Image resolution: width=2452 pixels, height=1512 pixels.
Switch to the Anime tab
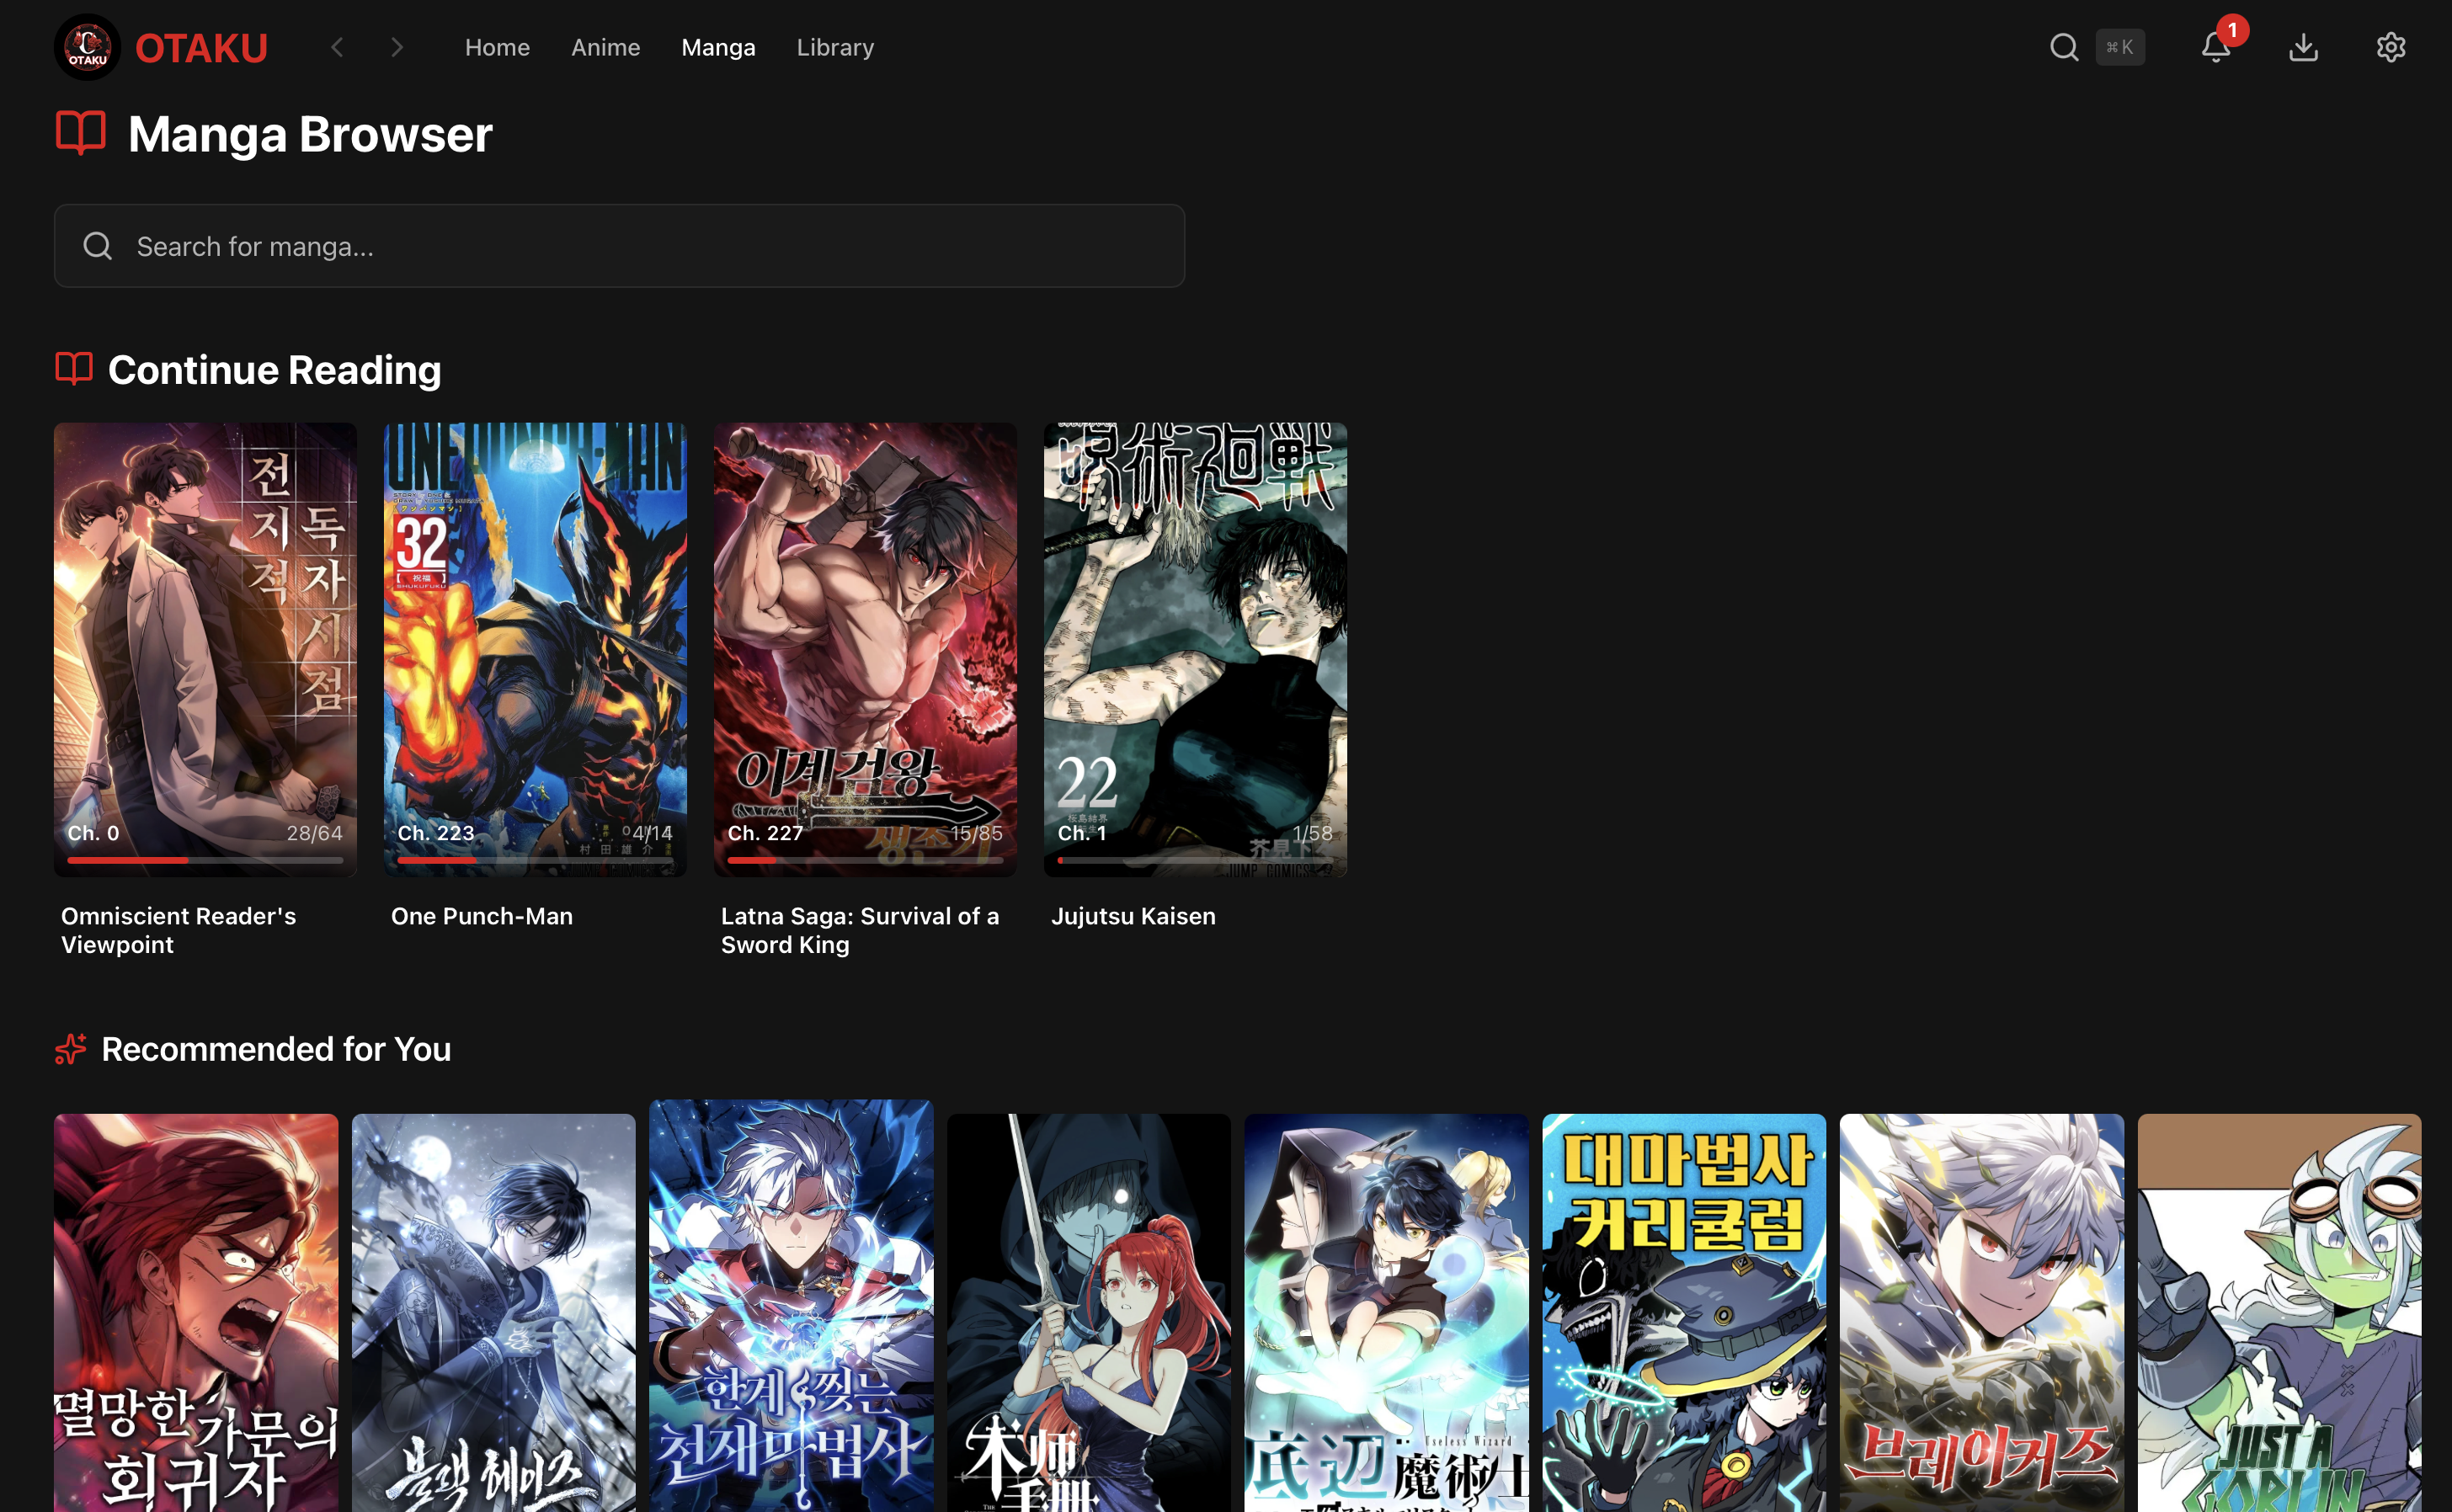[605, 47]
